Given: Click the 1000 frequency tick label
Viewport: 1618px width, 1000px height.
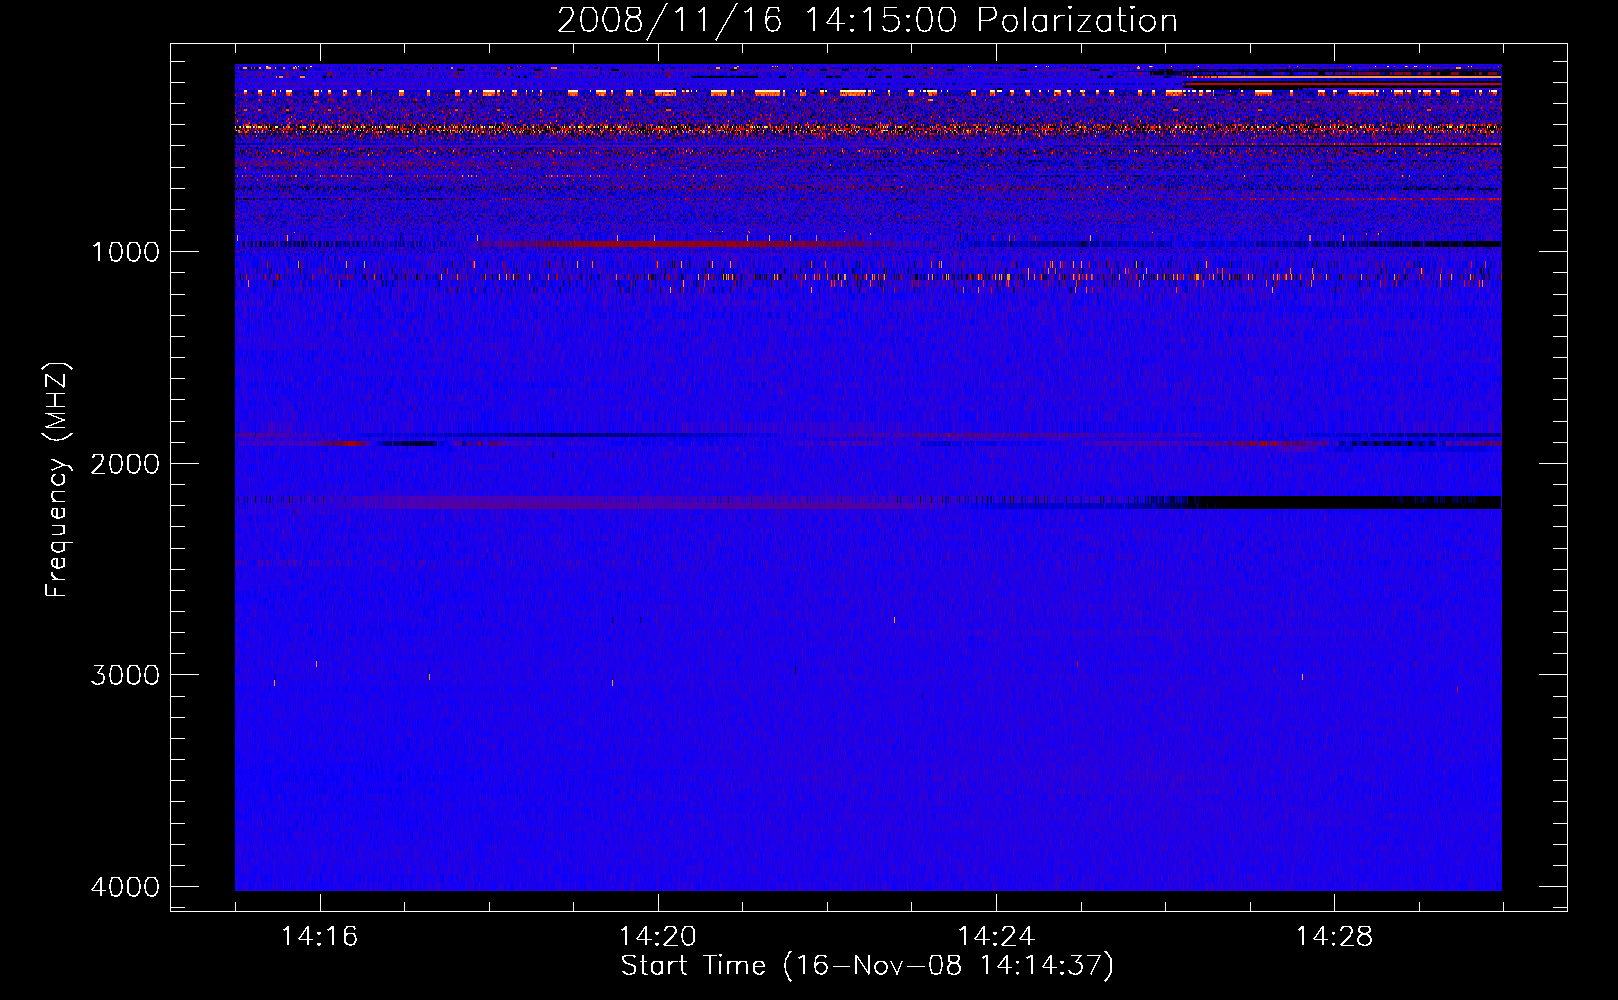Looking at the screenshot, I should pos(125,251).
